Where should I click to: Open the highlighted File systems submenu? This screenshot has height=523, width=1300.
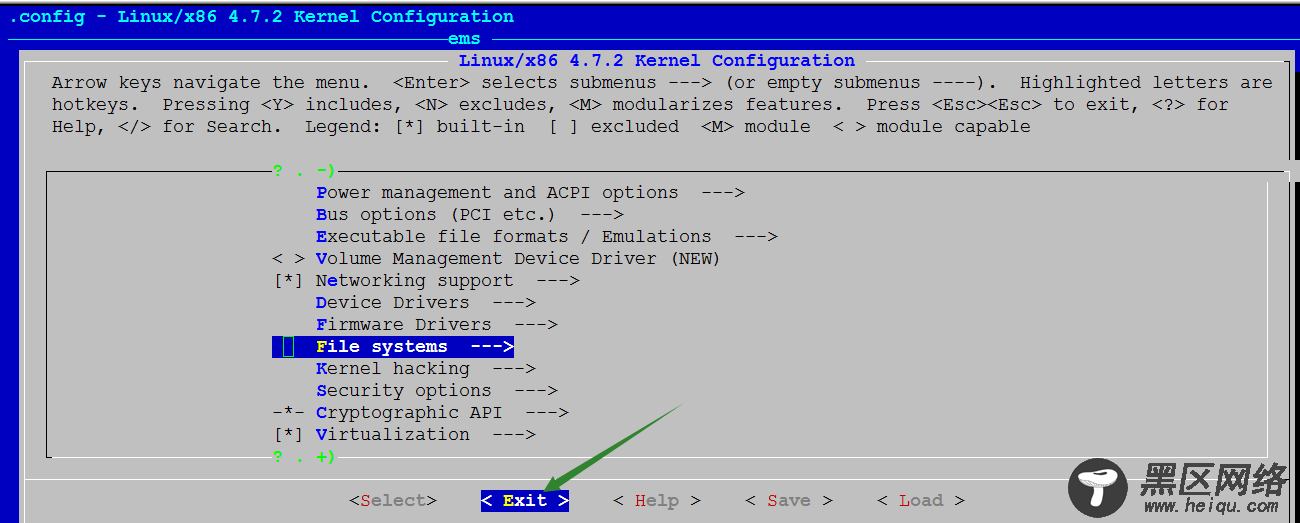click(x=393, y=347)
